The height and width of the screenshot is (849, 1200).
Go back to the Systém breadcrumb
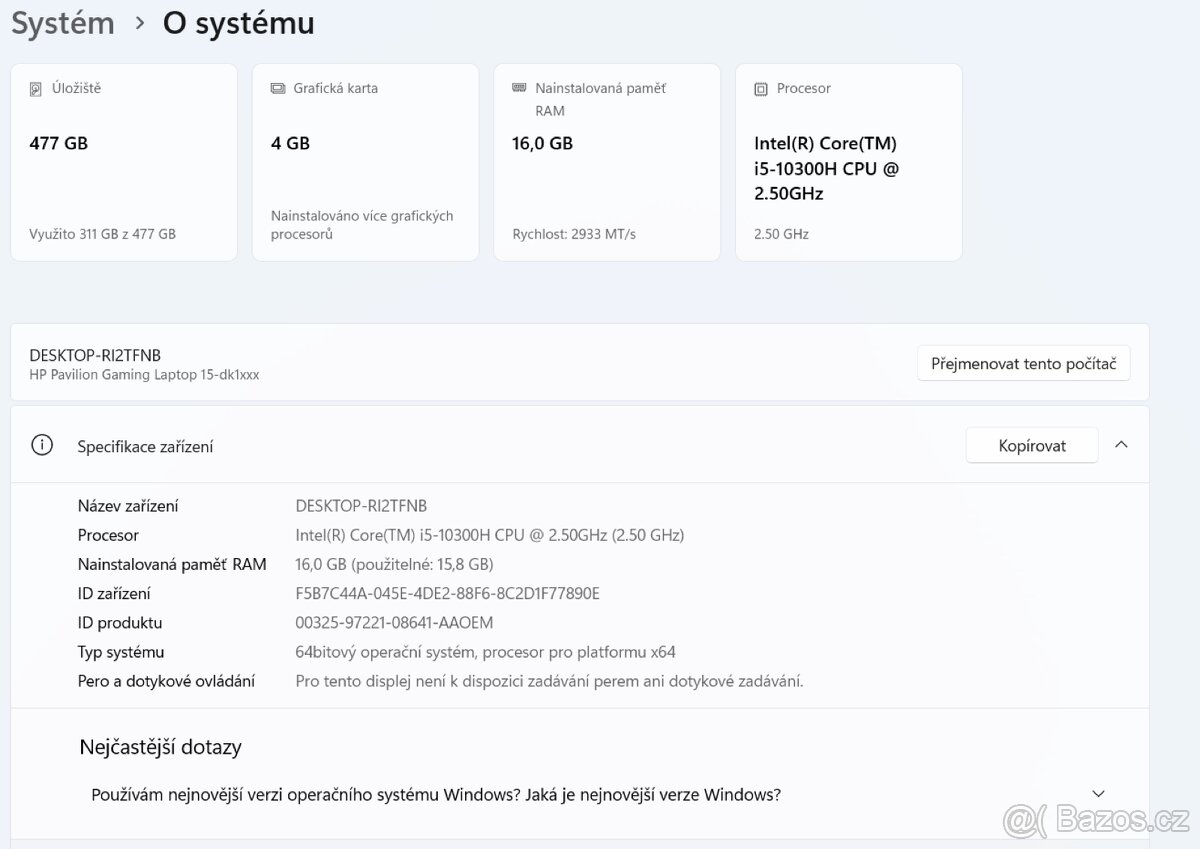[x=63, y=23]
